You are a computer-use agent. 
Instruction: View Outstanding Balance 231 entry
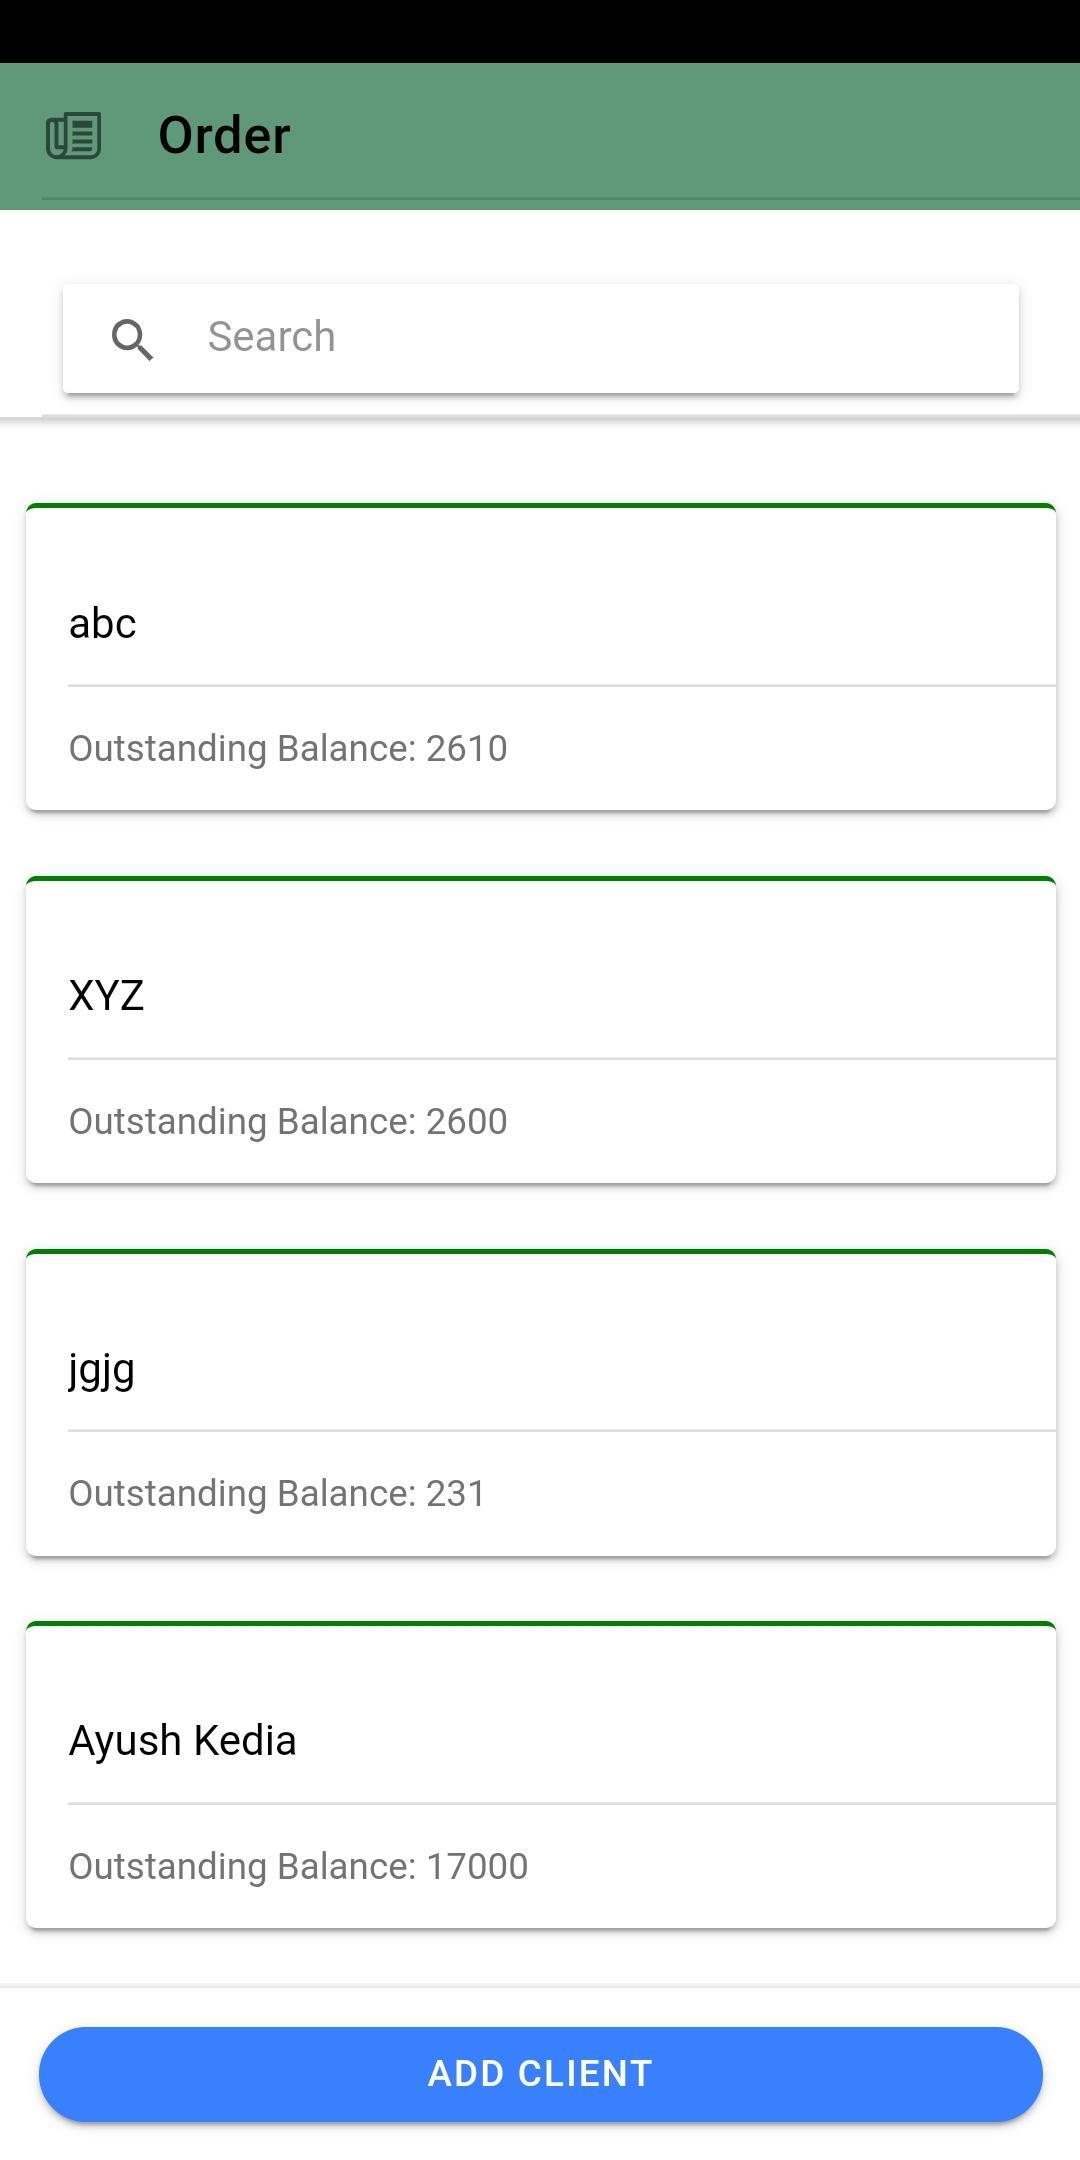point(277,1493)
